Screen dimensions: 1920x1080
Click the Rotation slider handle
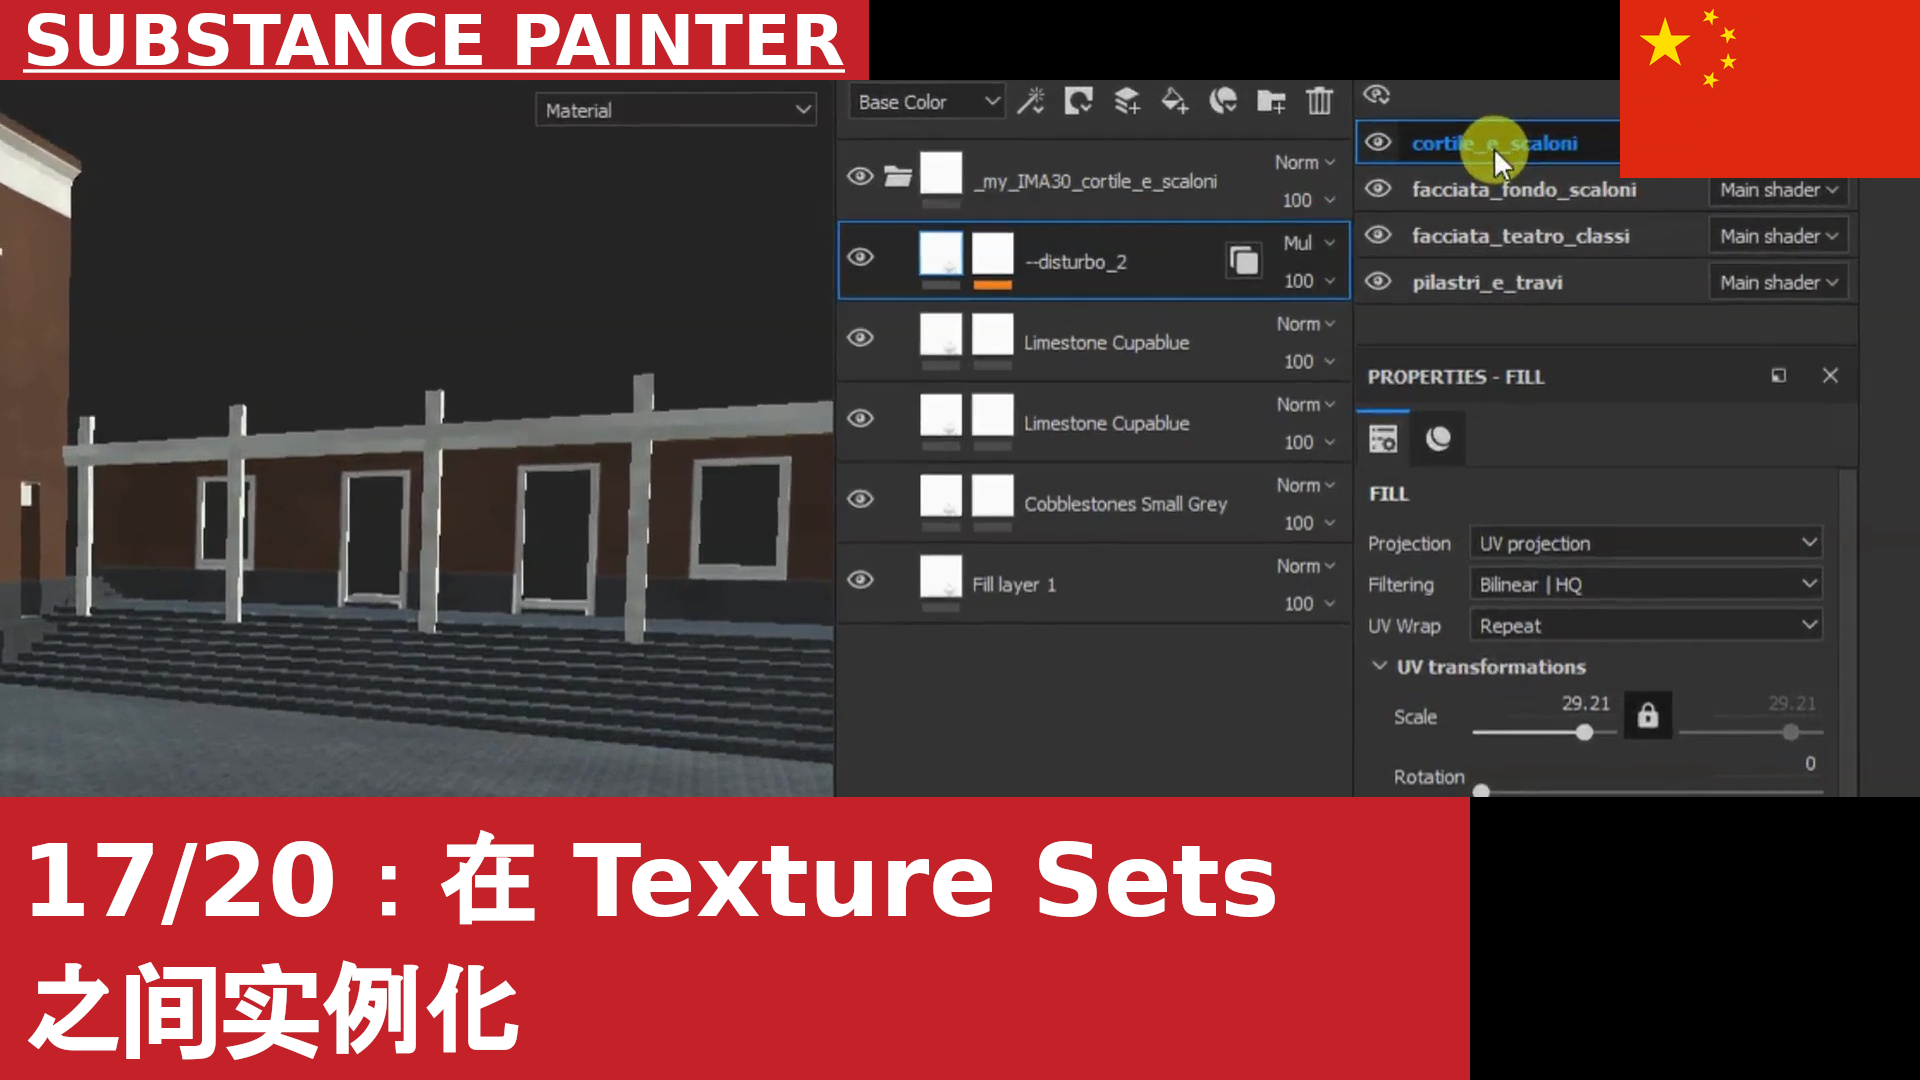point(1481,791)
